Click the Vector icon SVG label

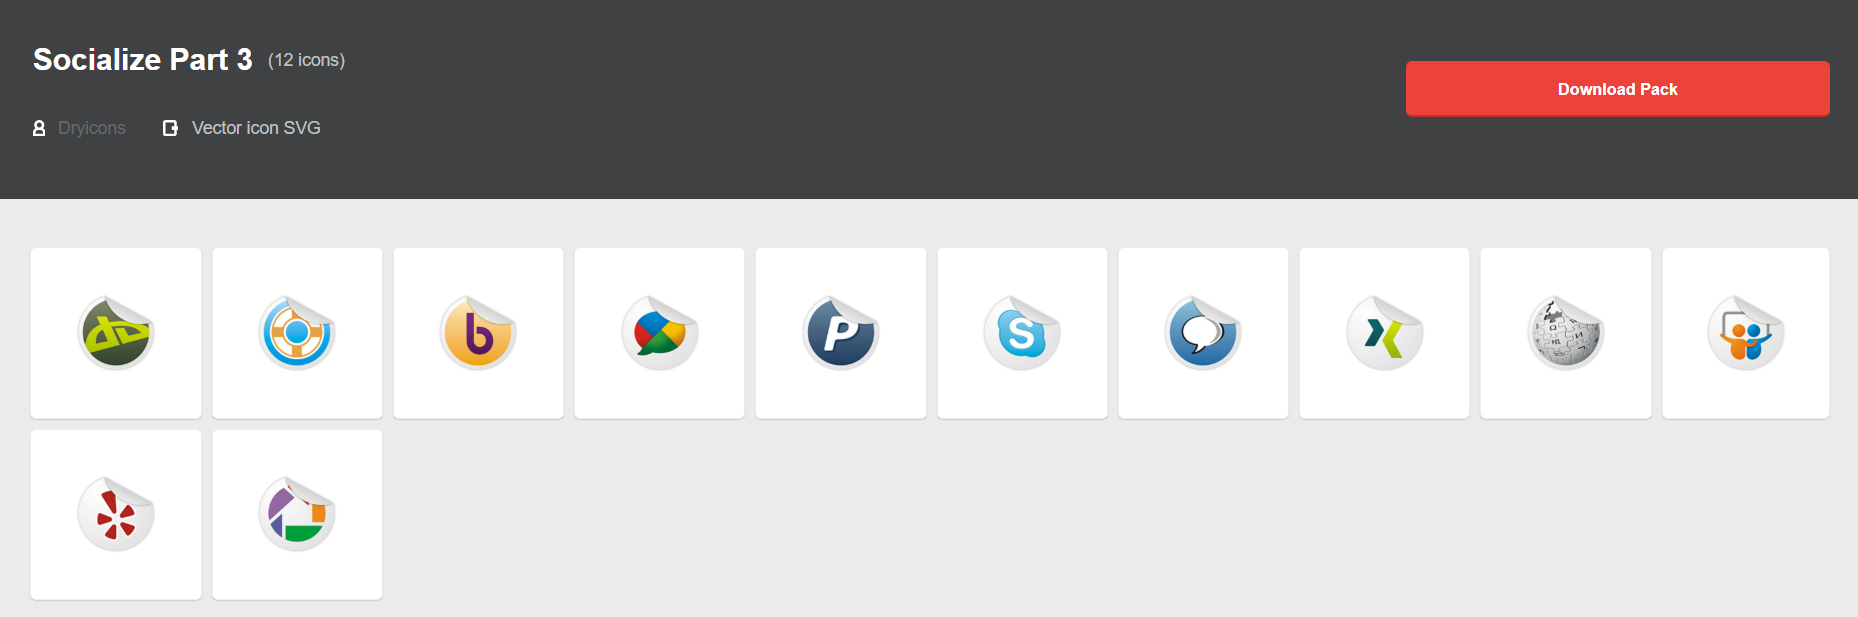tap(256, 128)
